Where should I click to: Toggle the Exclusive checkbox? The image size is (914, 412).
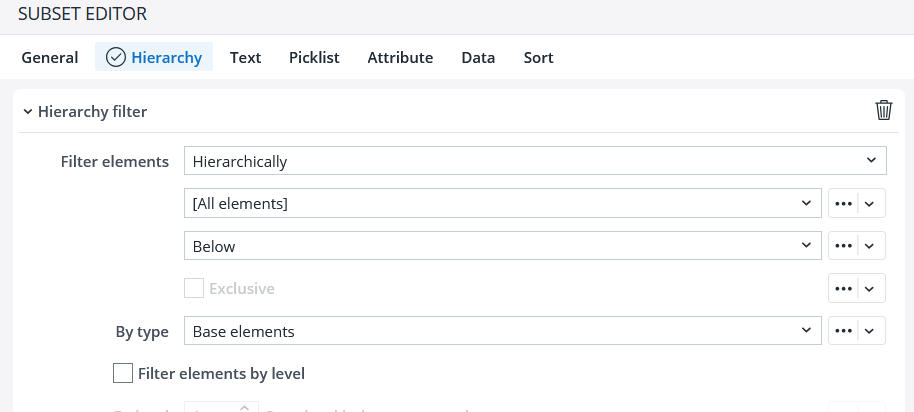pyautogui.click(x=194, y=289)
